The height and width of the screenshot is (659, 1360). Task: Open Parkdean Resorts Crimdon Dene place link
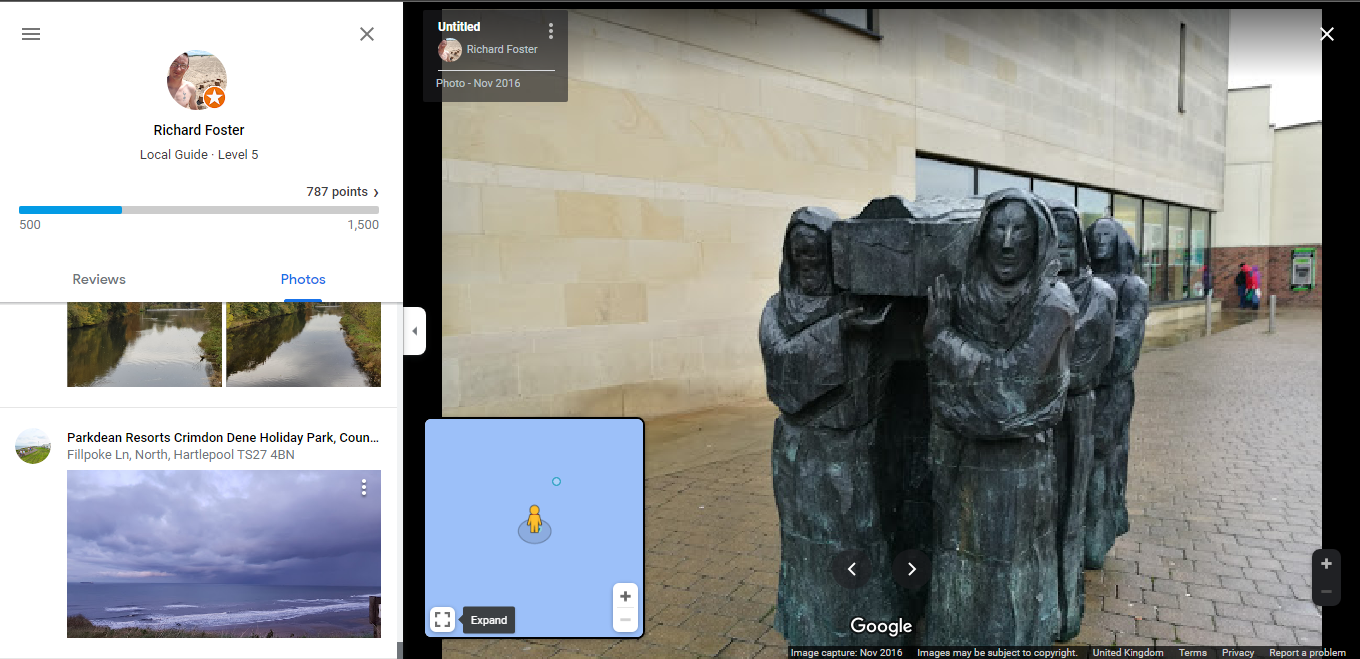coord(223,438)
